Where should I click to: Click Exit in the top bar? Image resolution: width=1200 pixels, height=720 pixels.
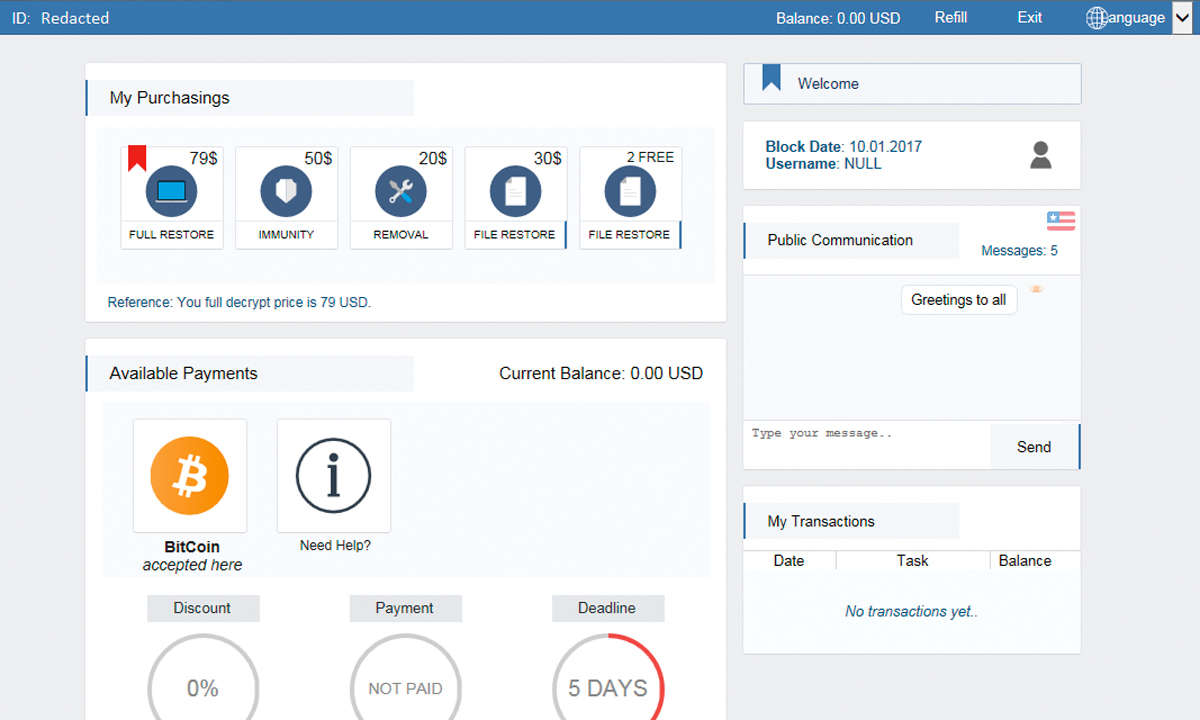(1029, 18)
